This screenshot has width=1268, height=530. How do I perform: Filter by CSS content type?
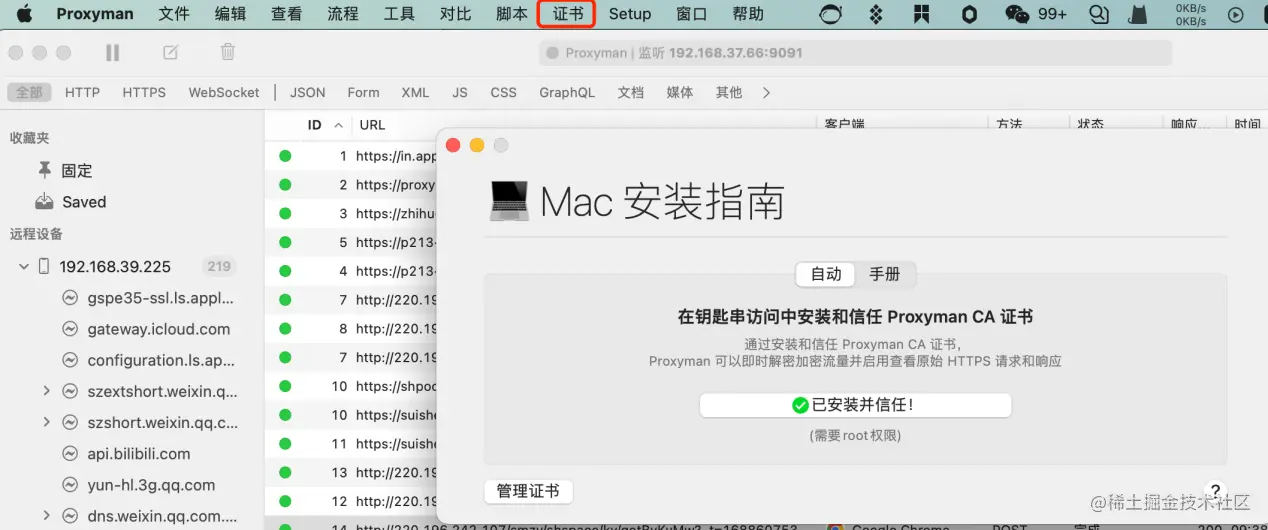[504, 92]
